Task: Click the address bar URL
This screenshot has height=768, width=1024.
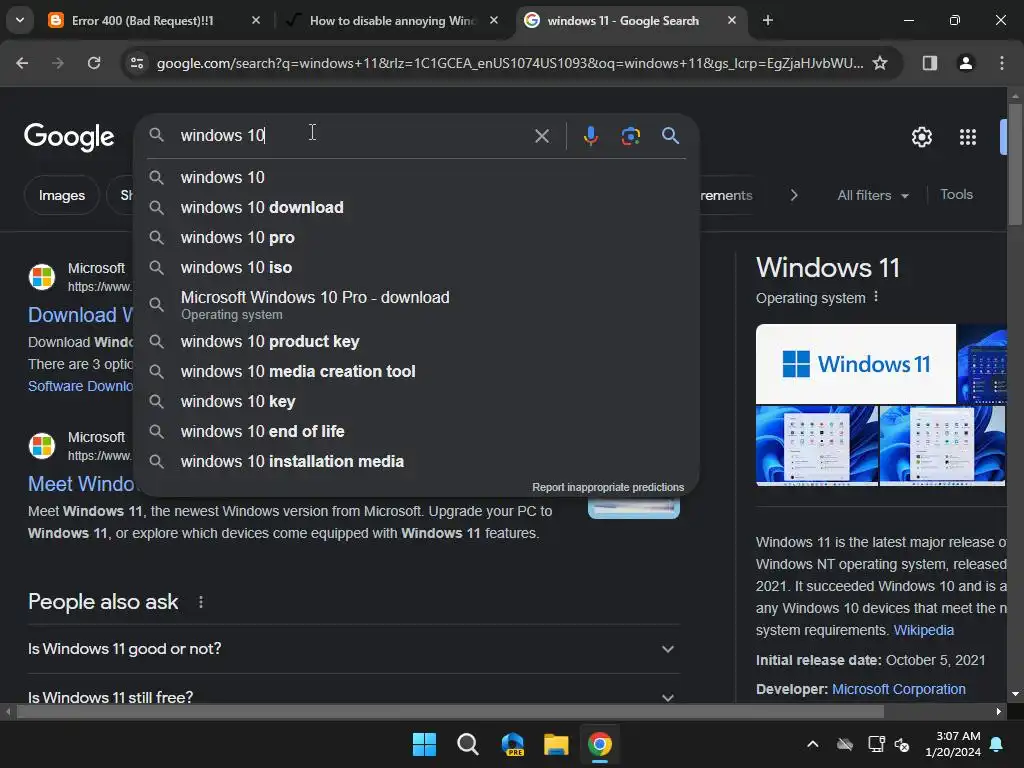Action: (x=509, y=63)
